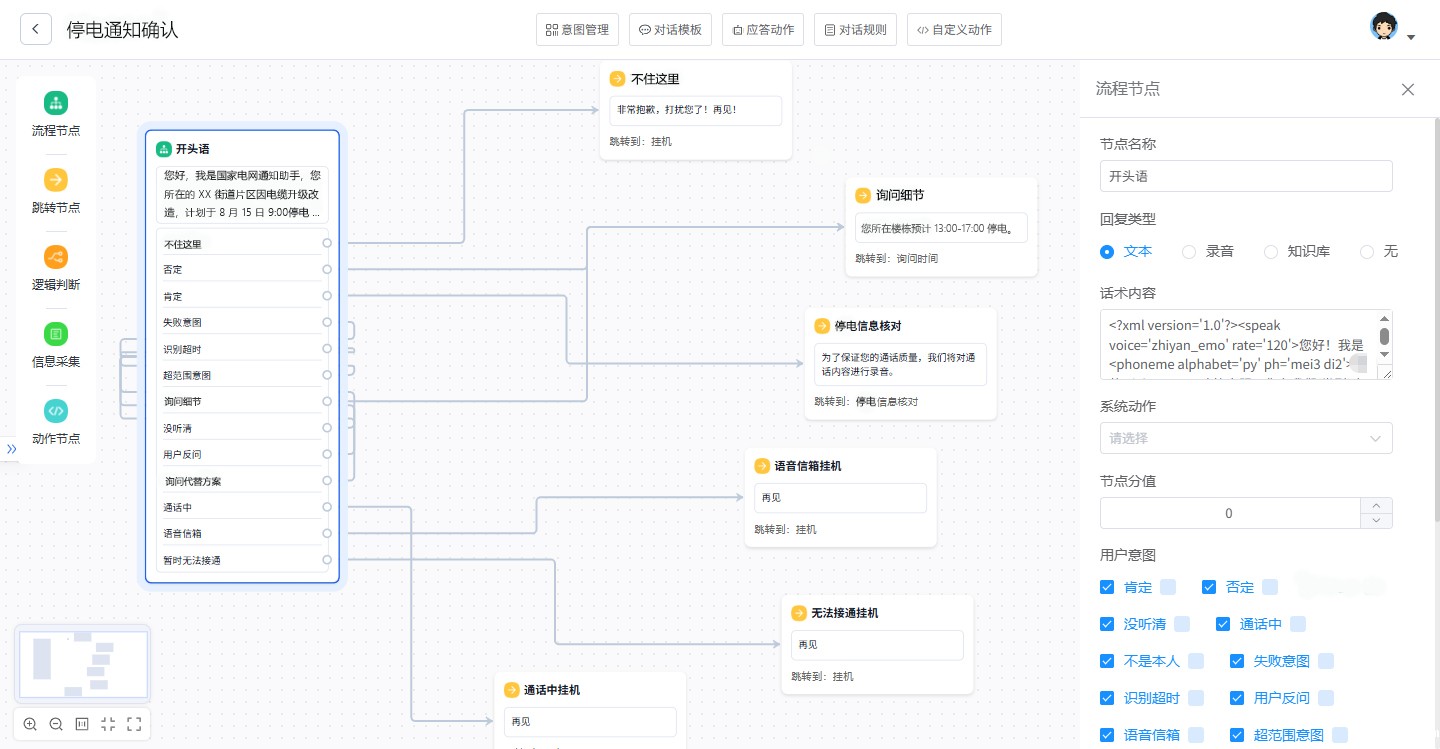Click the 自定义动作 button
Image resolution: width=1440 pixels, height=749 pixels.
click(954, 30)
